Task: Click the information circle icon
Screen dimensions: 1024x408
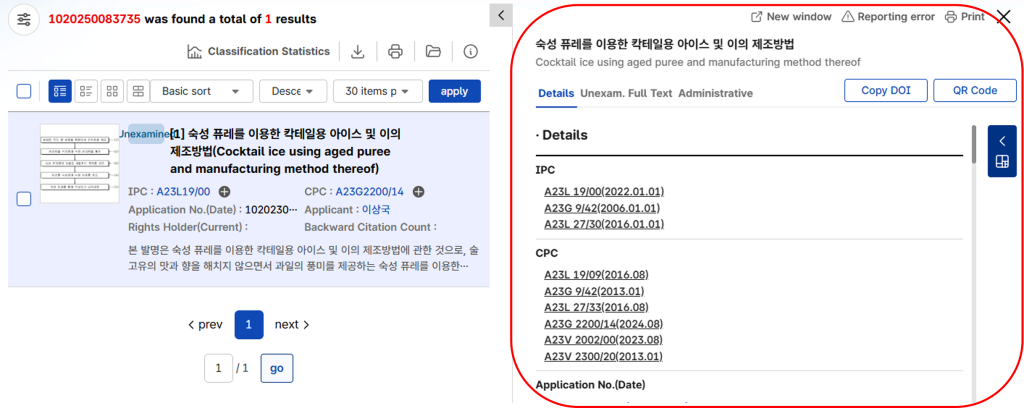Action: pyautogui.click(x=470, y=51)
